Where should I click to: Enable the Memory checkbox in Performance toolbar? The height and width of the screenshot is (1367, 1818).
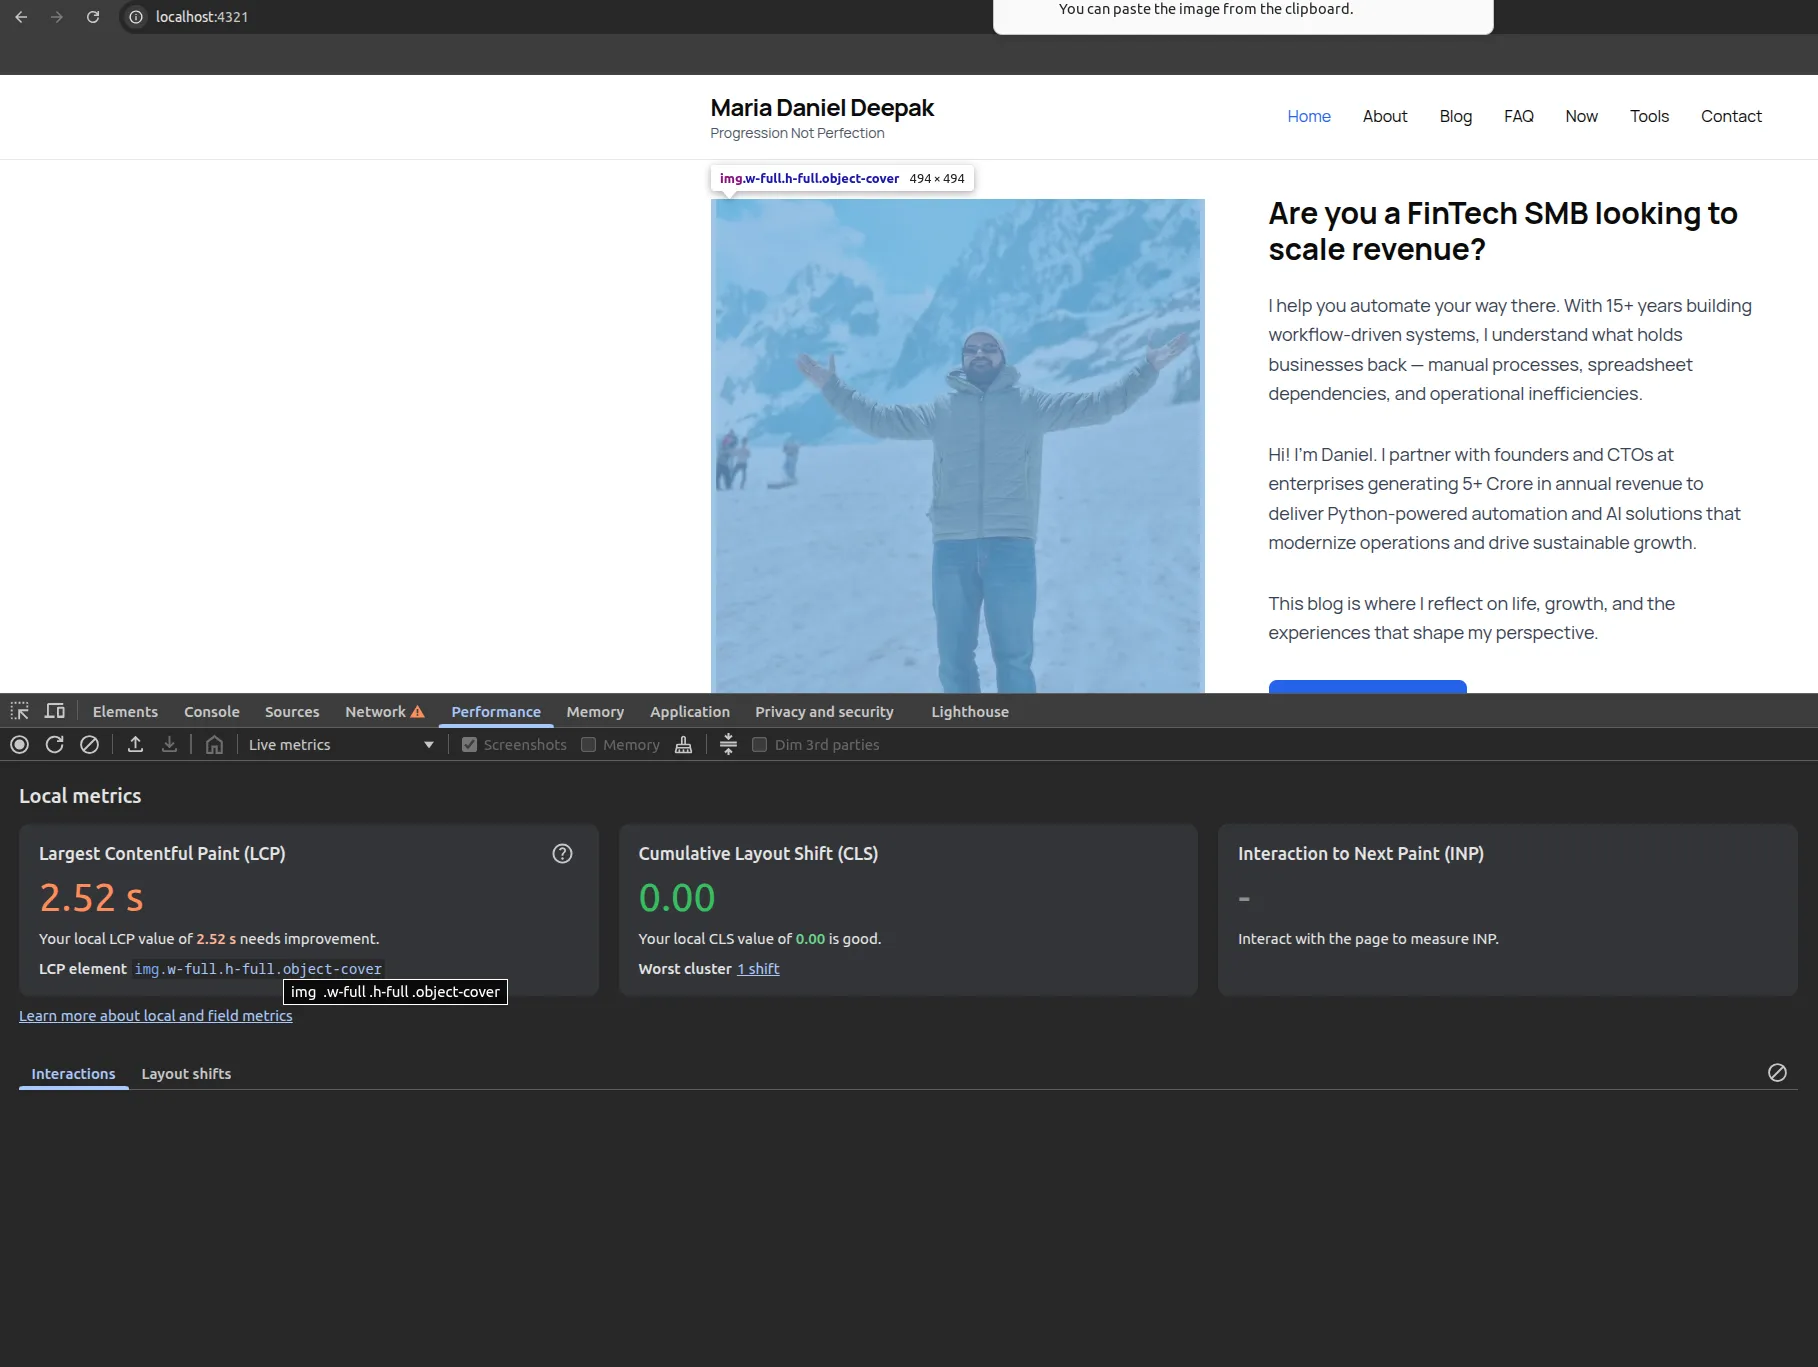589,745
